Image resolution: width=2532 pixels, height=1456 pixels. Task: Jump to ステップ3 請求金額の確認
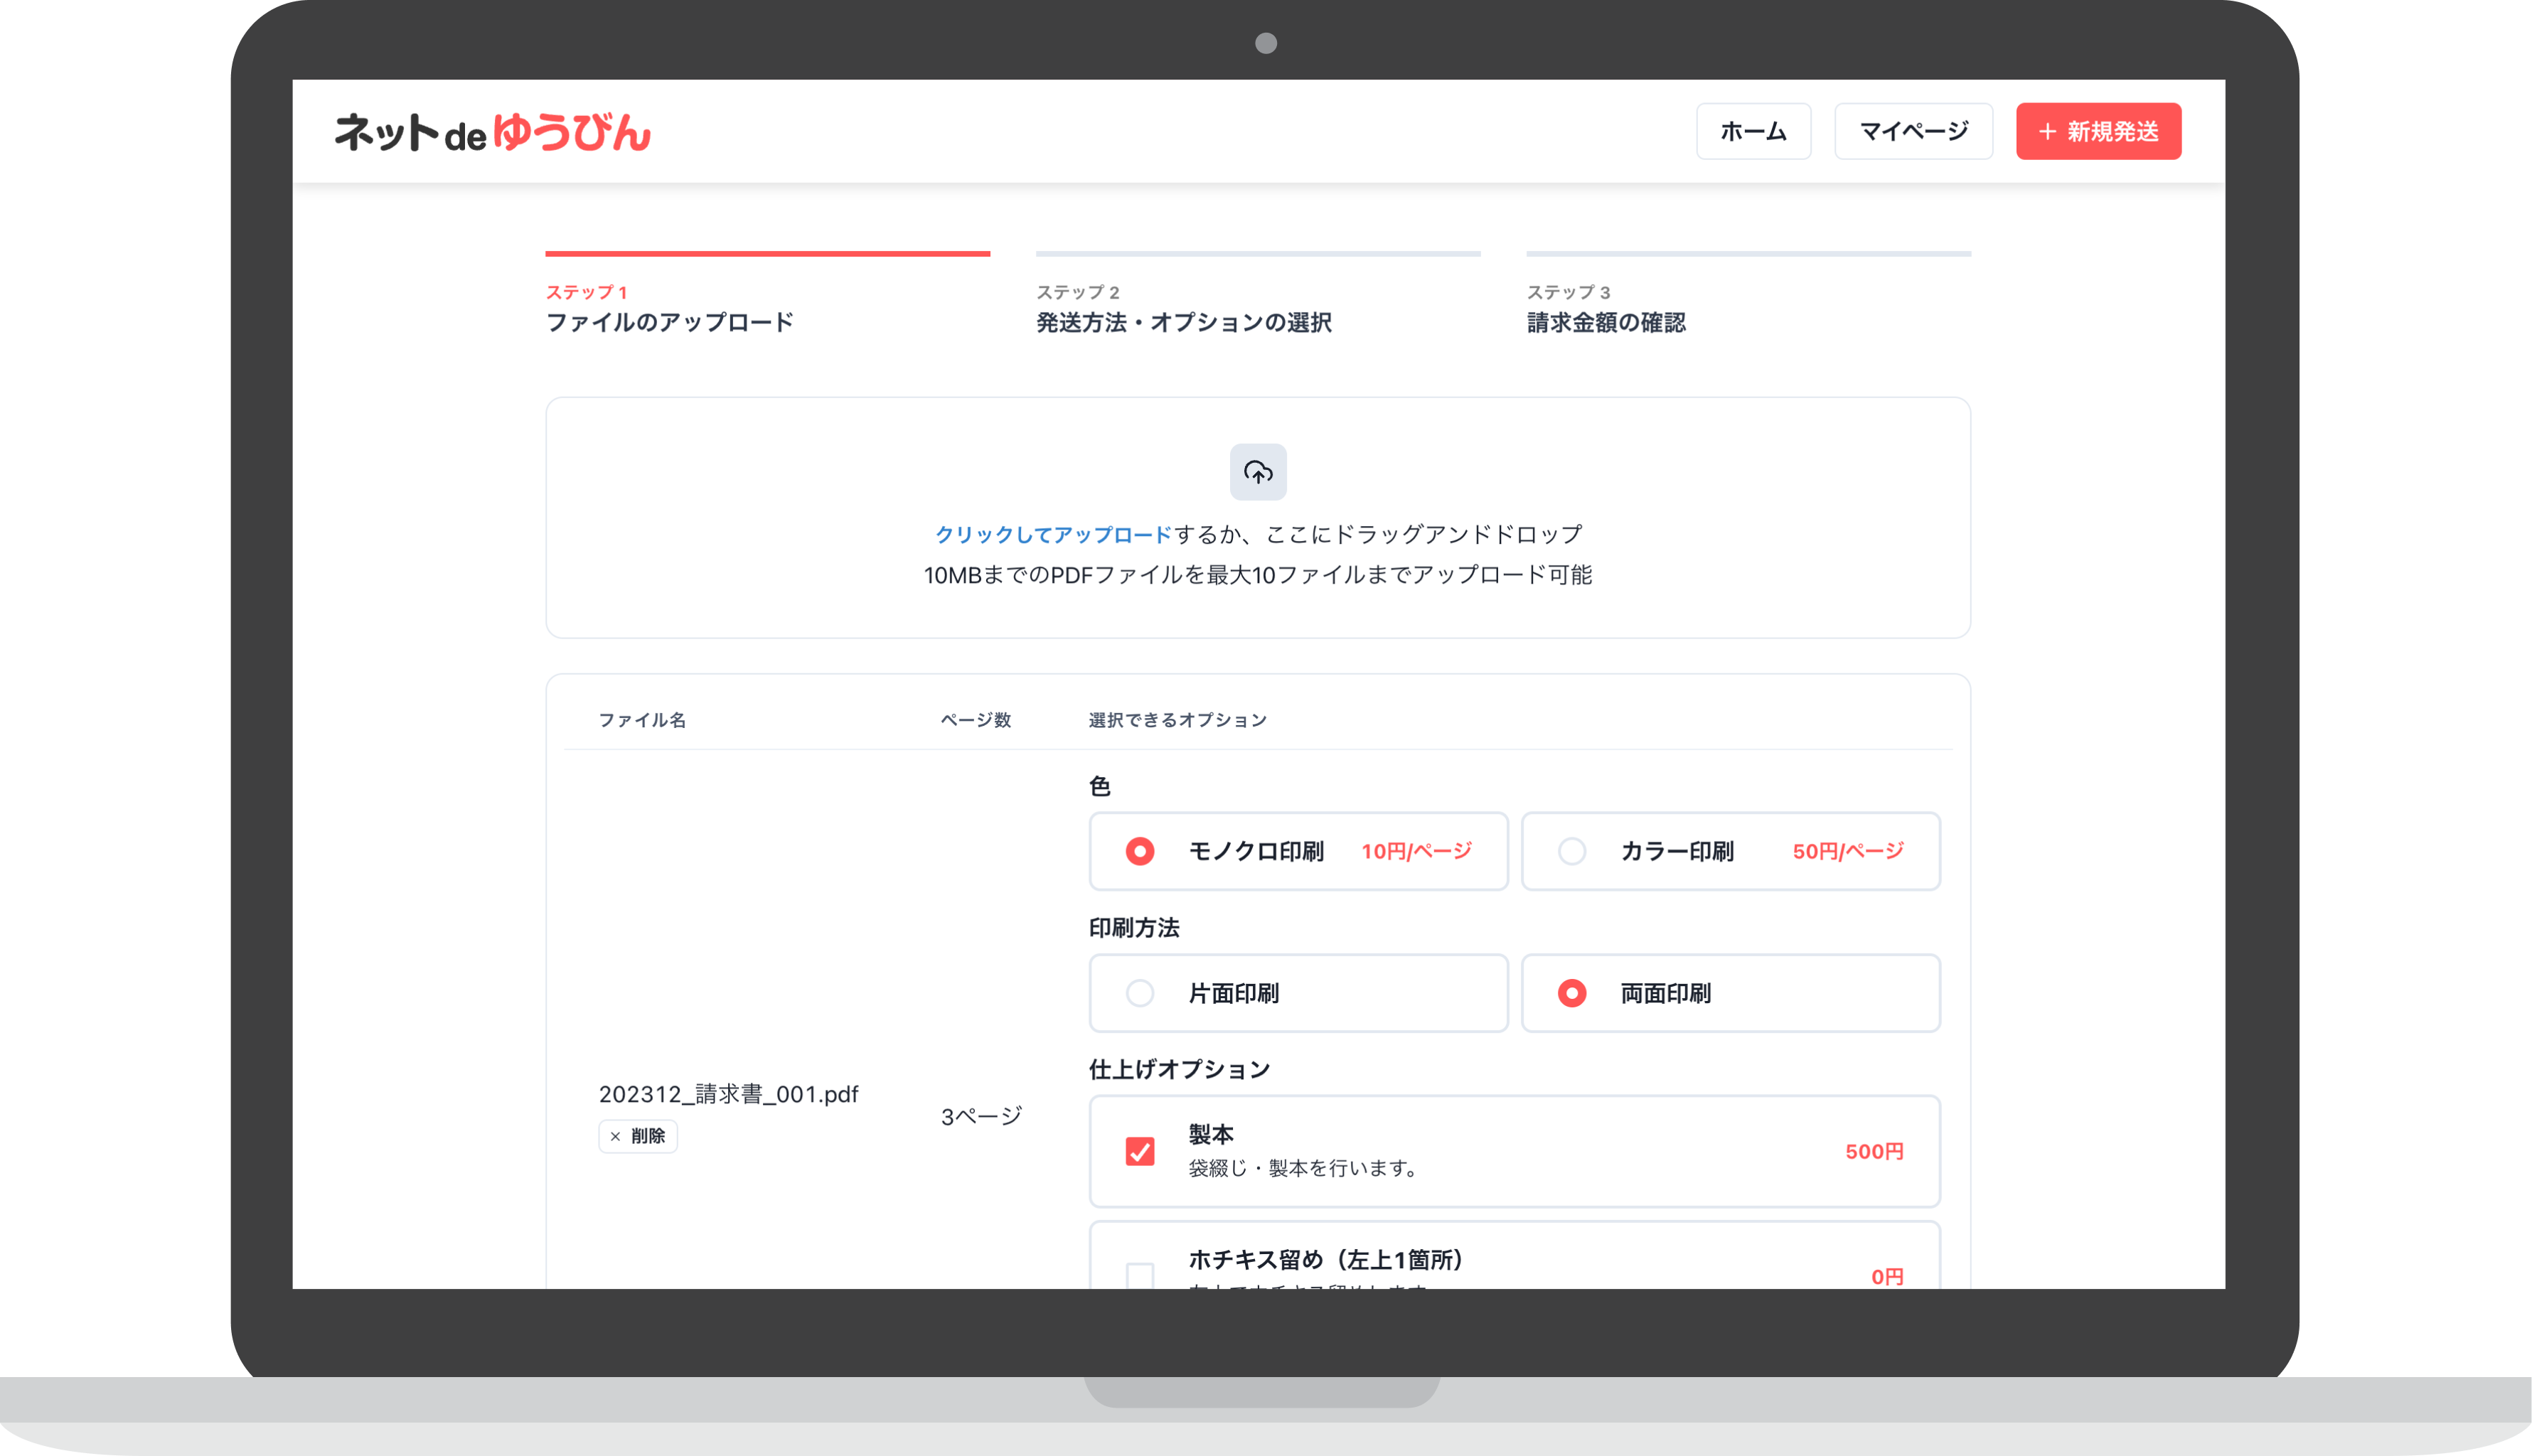[1606, 322]
